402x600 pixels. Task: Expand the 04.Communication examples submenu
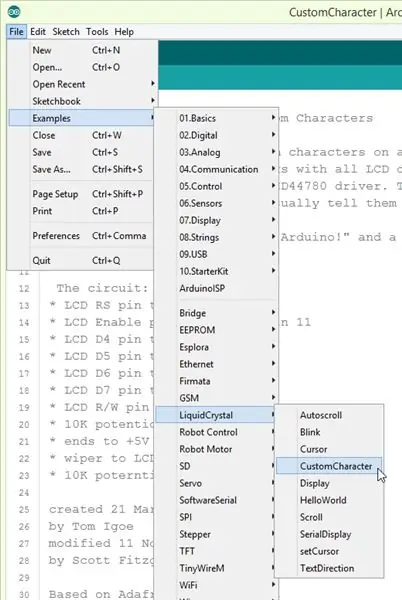pos(216,169)
